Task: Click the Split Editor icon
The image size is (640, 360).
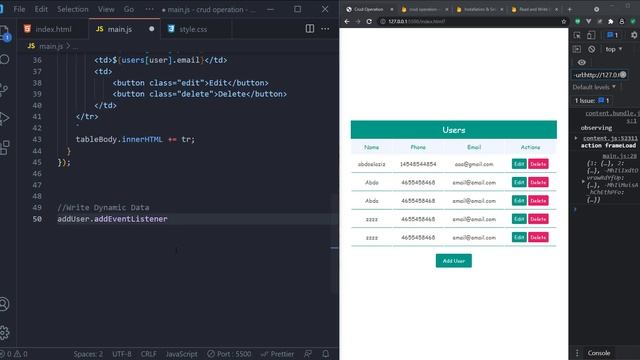Action: click(x=310, y=29)
